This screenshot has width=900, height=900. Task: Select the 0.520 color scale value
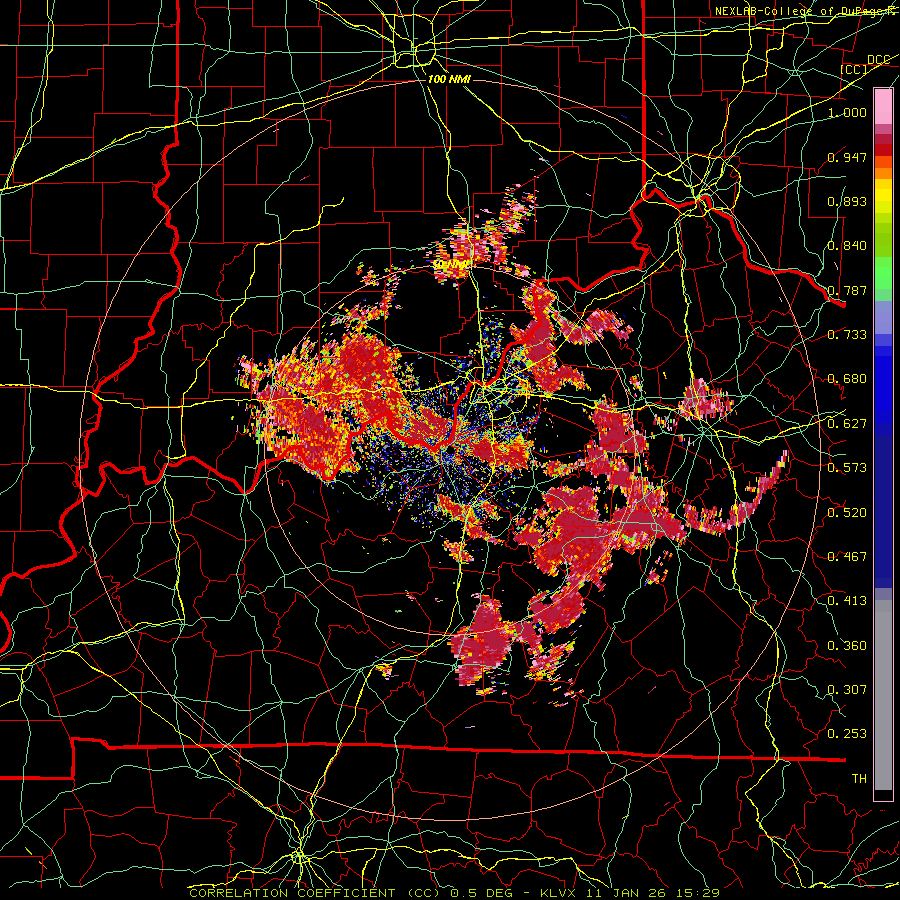(x=847, y=513)
